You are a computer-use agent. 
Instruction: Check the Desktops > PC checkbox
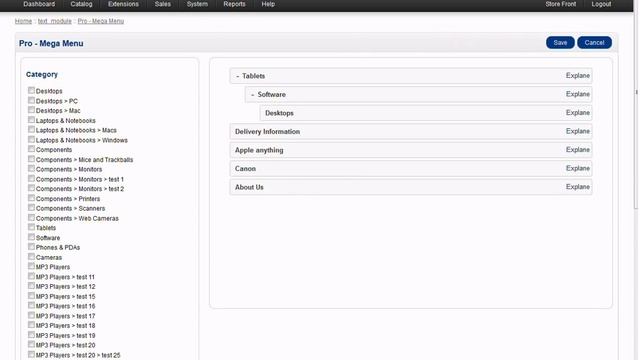[31, 100]
